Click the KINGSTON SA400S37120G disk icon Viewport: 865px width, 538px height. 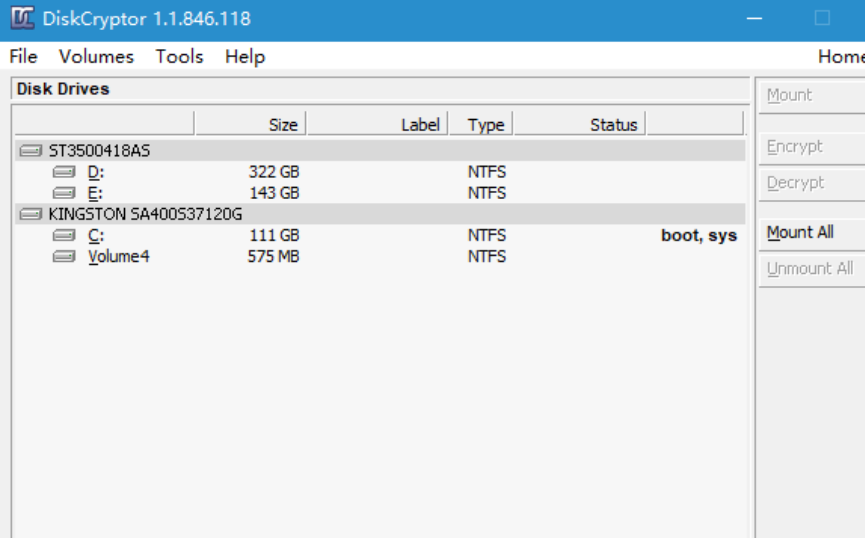(x=31, y=214)
